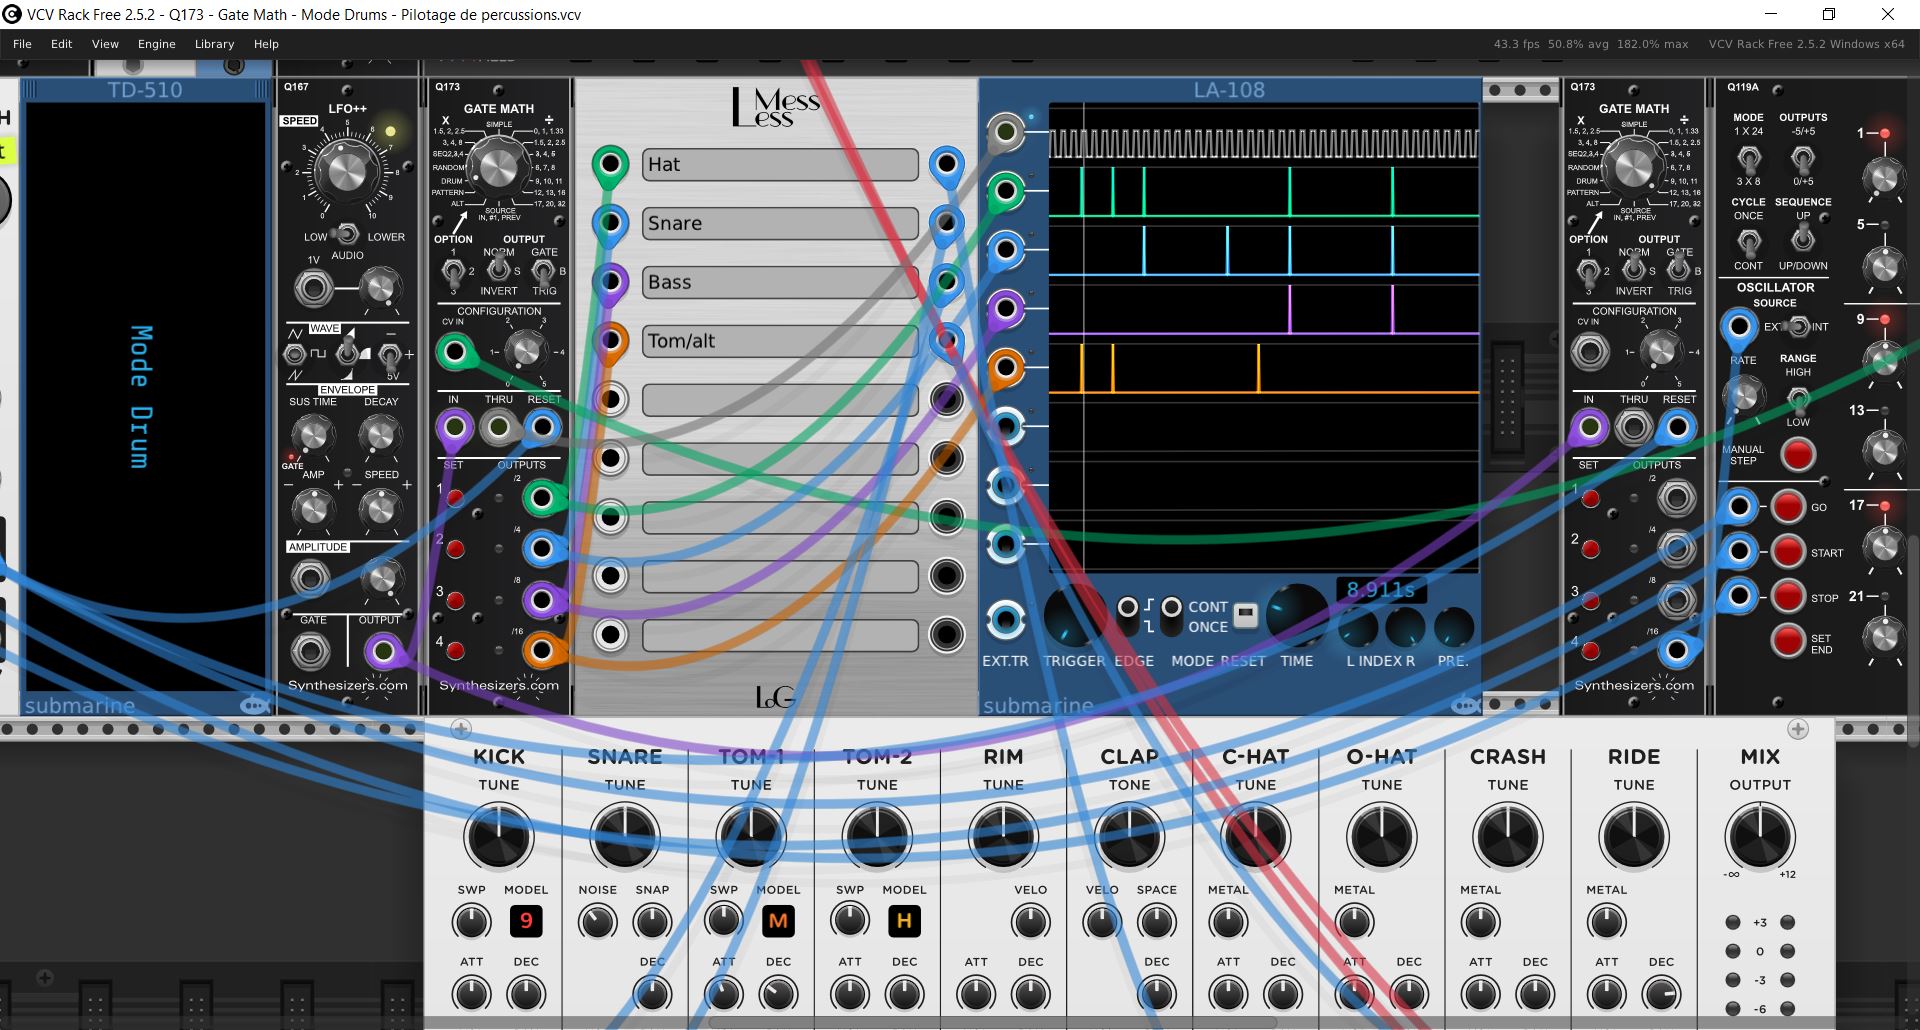Click the orange /16 output jack on left Q173
Viewport: 1920px width, 1030px height.
tap(541, 651)
